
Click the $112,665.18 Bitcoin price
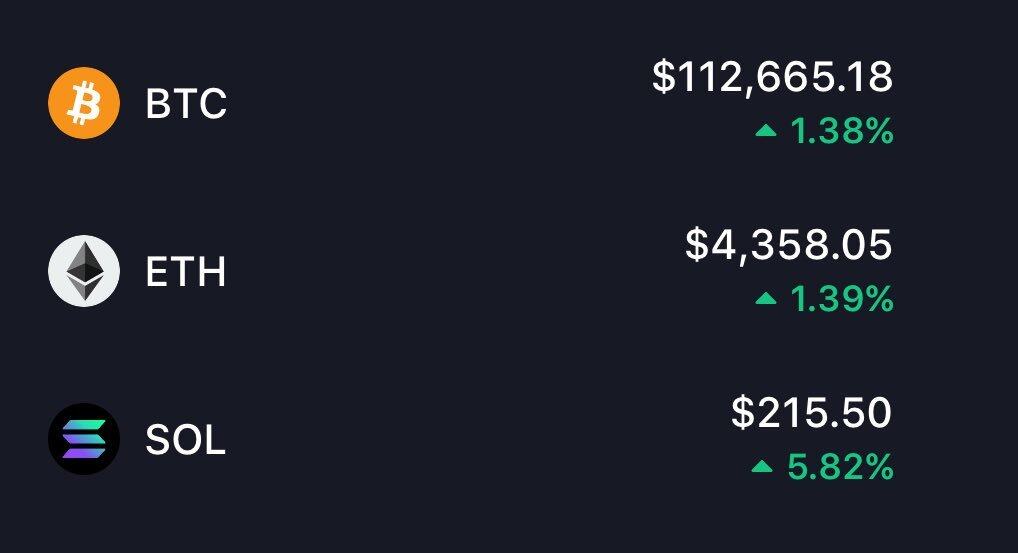773,77
